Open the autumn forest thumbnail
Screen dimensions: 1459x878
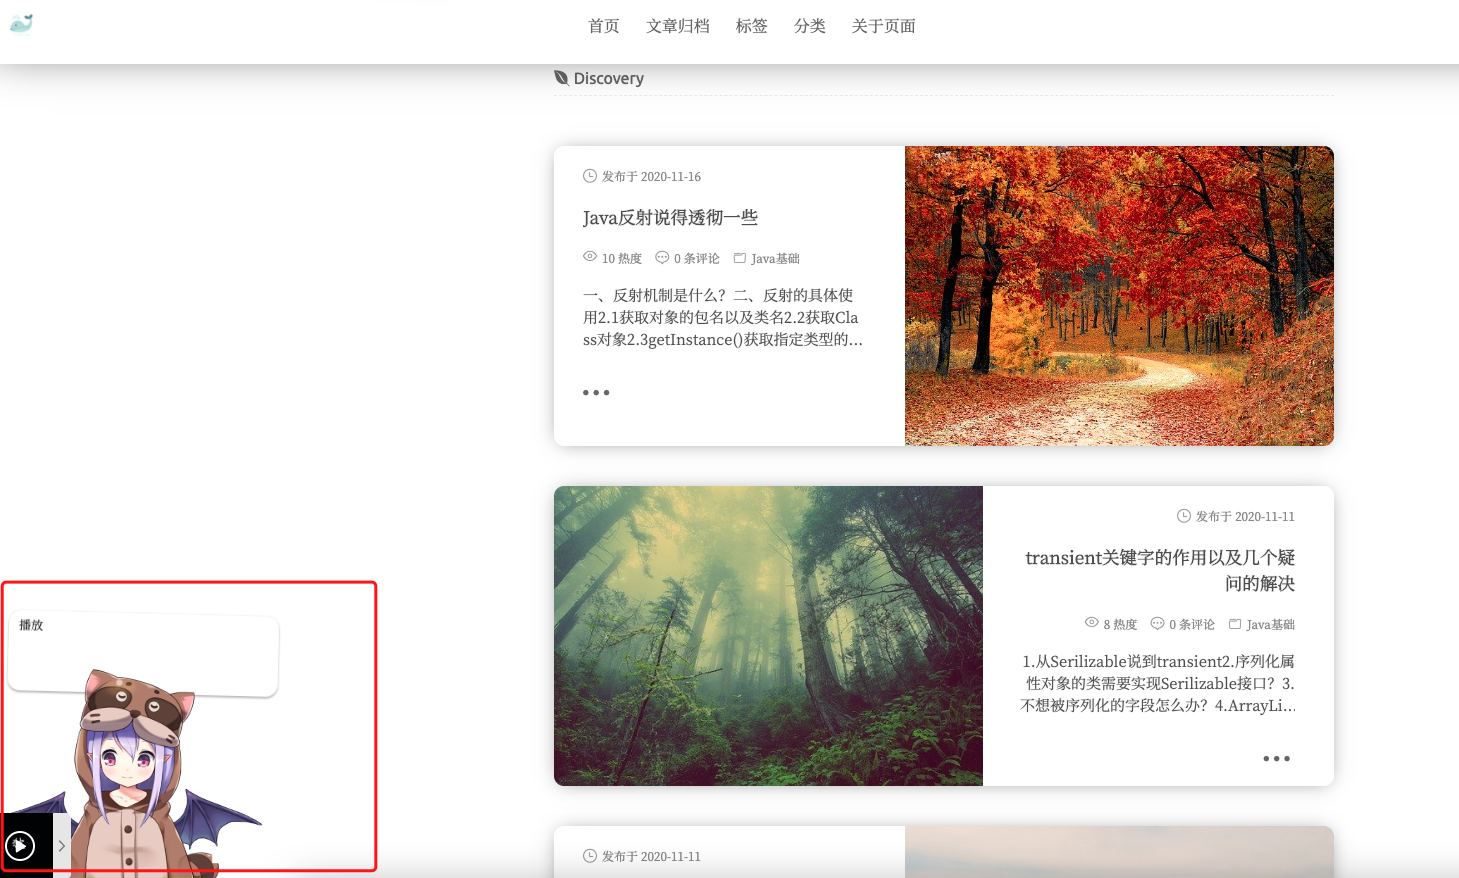[x=1119, y=296]
